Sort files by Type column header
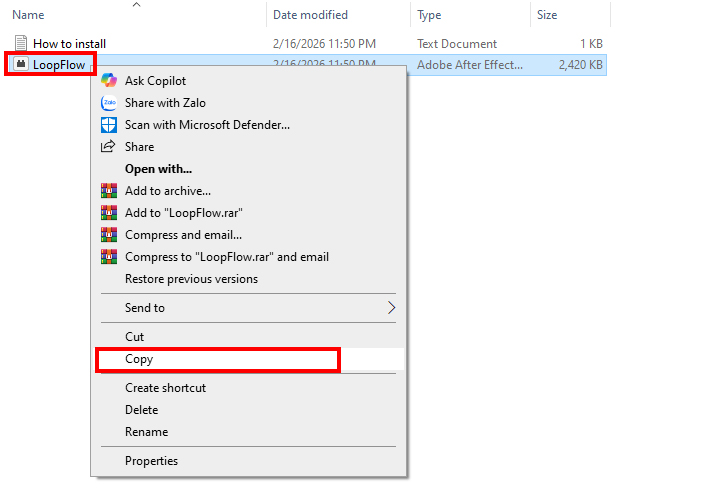Viewport: 728px width, 501px height. 429,15
